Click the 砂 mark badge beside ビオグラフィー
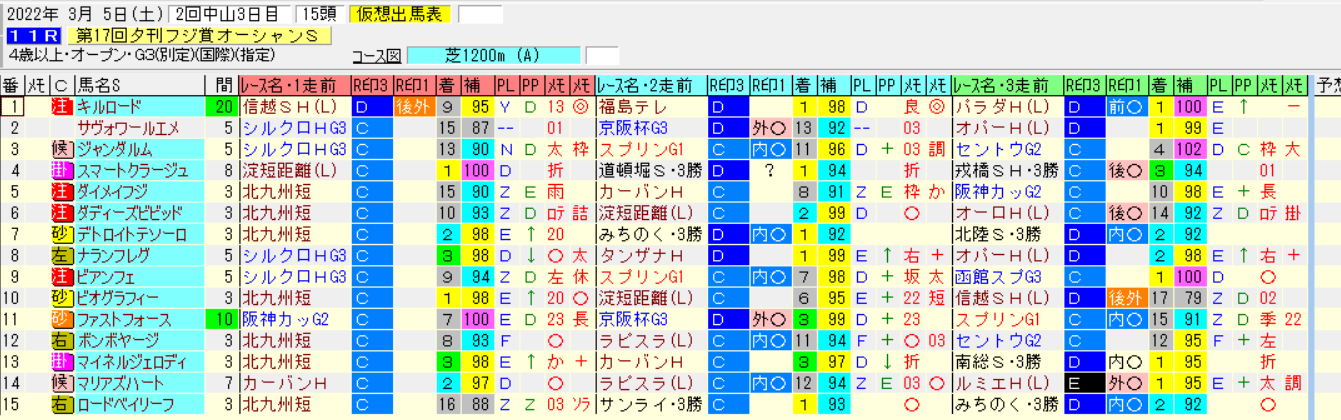Viewport: 1341px width, 420px height. point(60,298)
